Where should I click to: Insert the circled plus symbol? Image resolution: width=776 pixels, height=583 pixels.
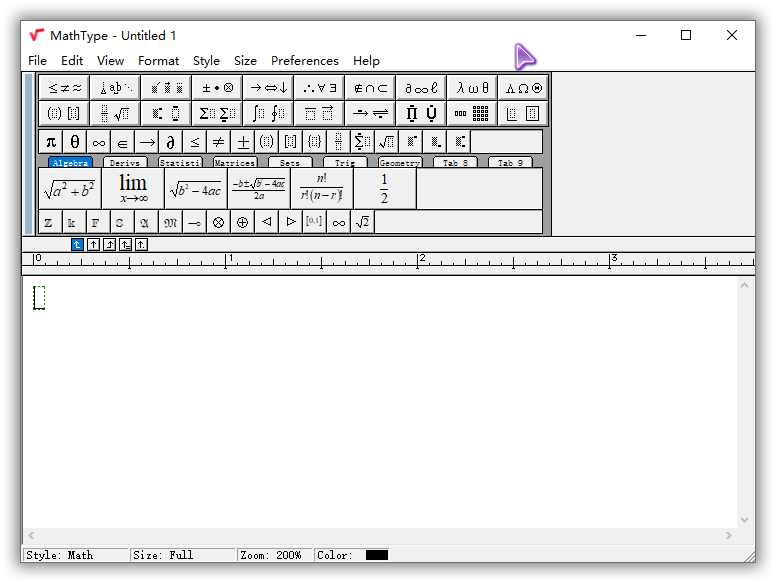[x=242, y=222]
